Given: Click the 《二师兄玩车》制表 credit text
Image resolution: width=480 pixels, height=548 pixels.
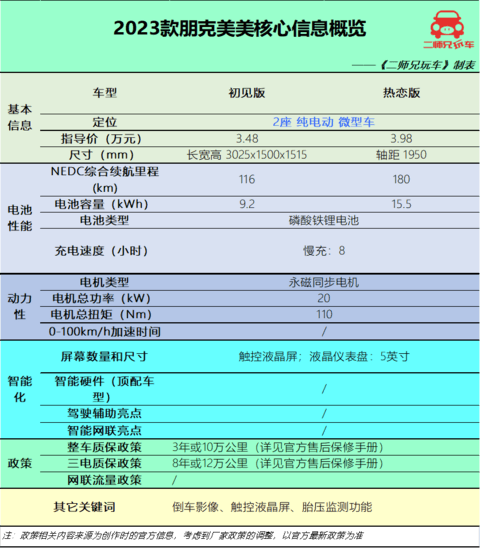Looking at the screenshot, I should [x=428, y=65].
